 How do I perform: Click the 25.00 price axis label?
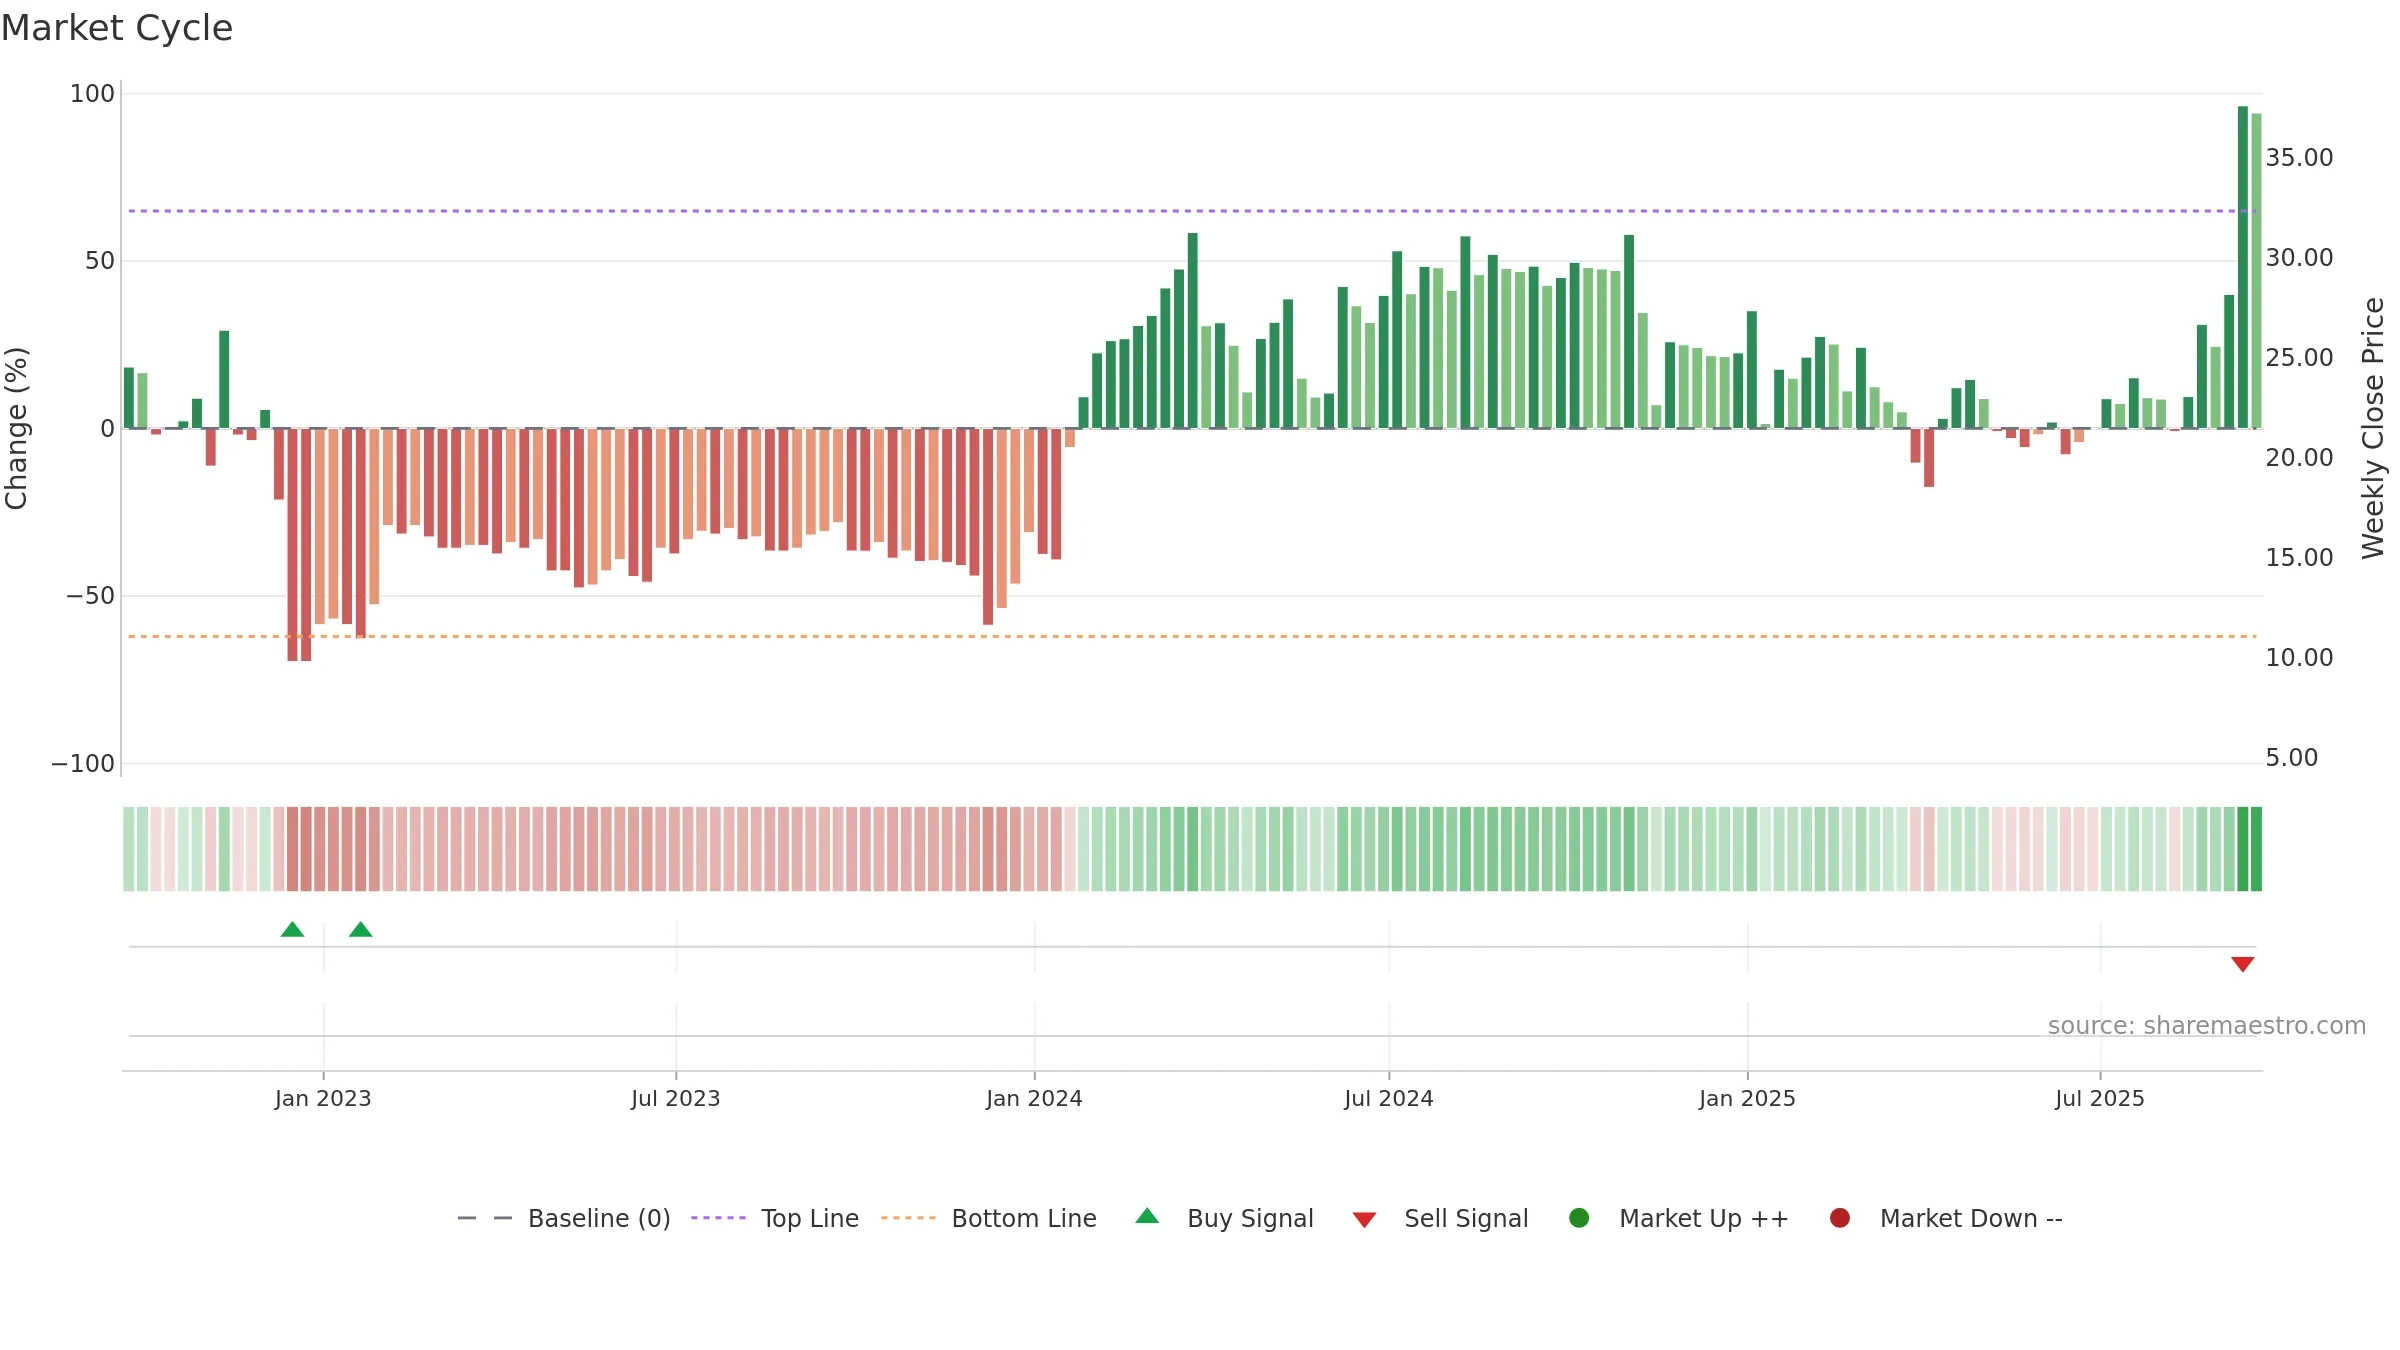point(2299,358)
